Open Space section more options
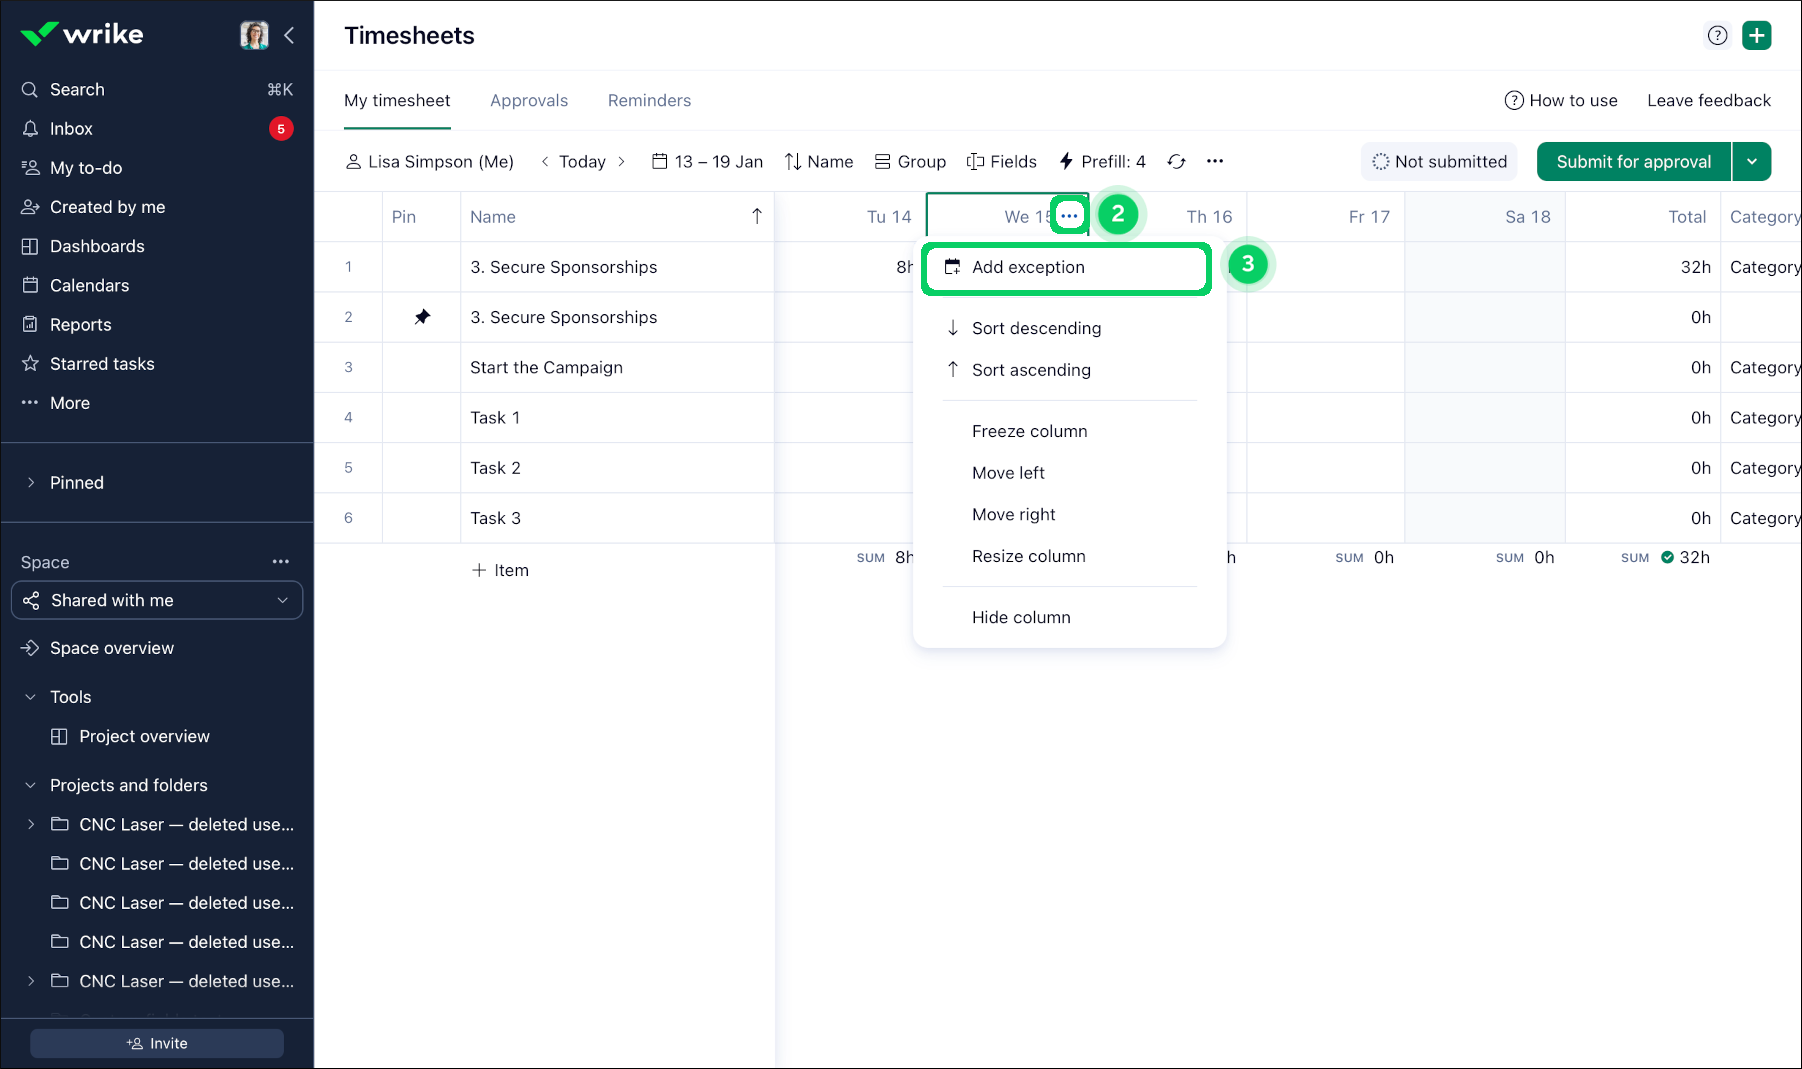Image resolution: width=1802 pixels, height=1069 pixels. point(281,562)
